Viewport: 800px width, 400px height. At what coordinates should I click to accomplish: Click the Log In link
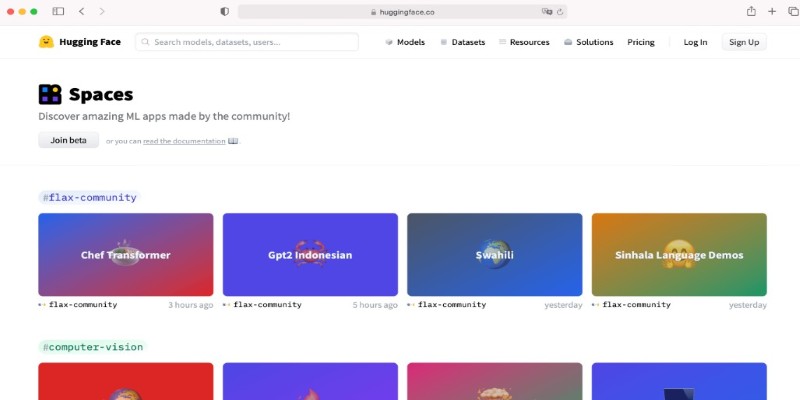[695, 42]
